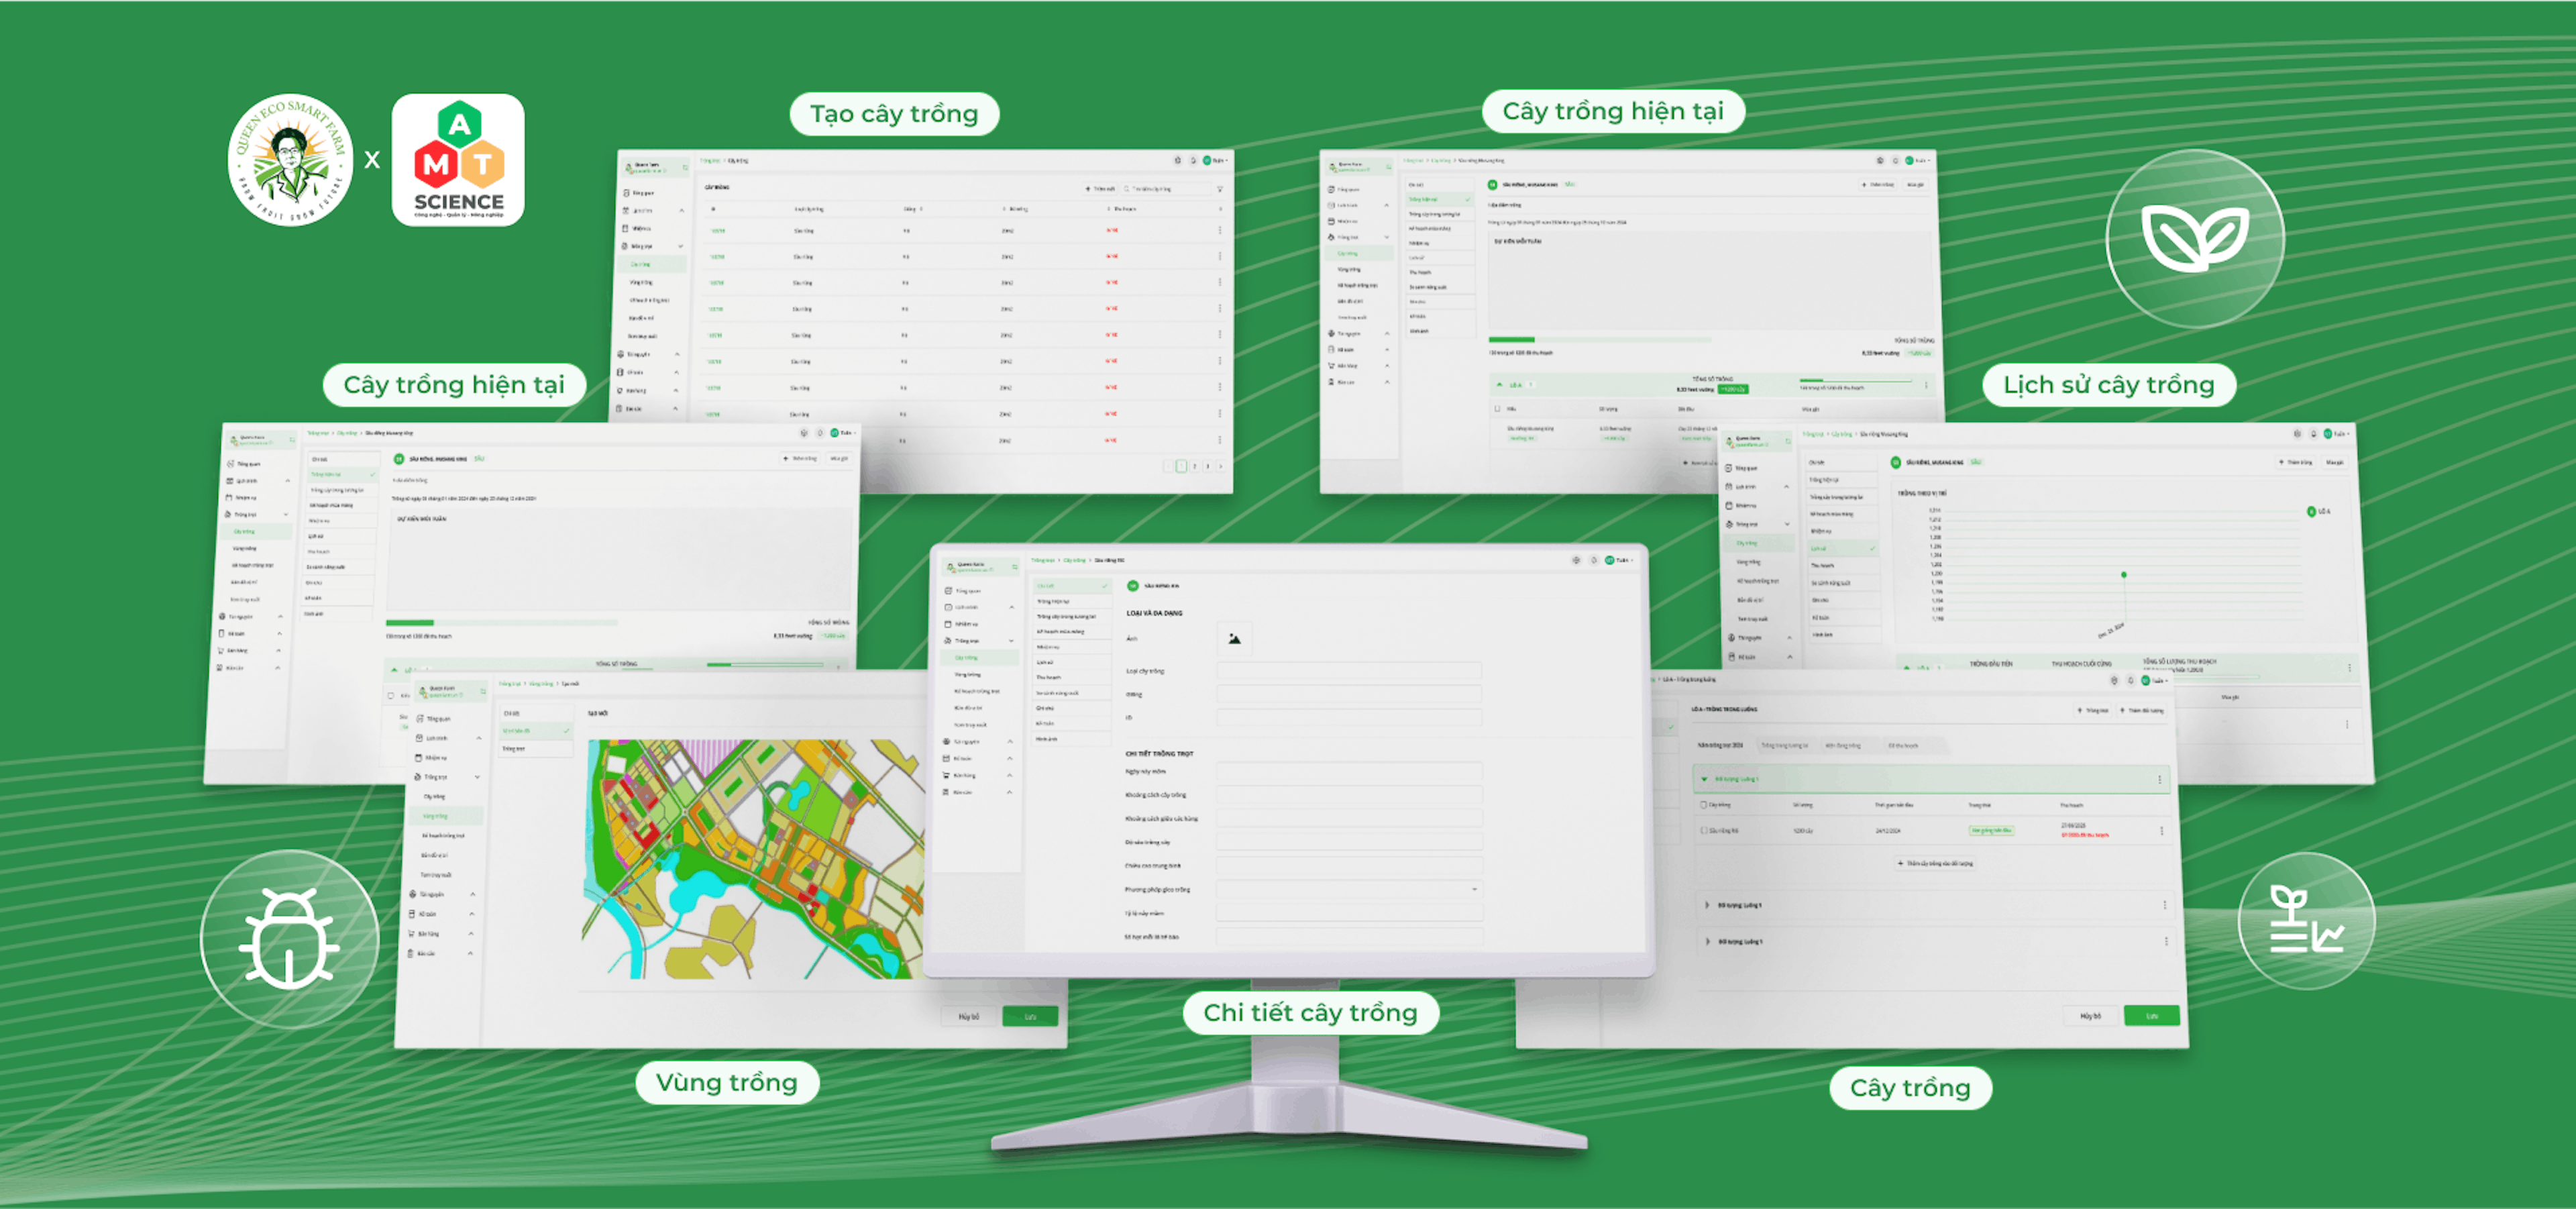Screen dimensions: 2576x1209
Task: Open Phương pháp gieo trồng dropdown
Action: click(1349, 889)
